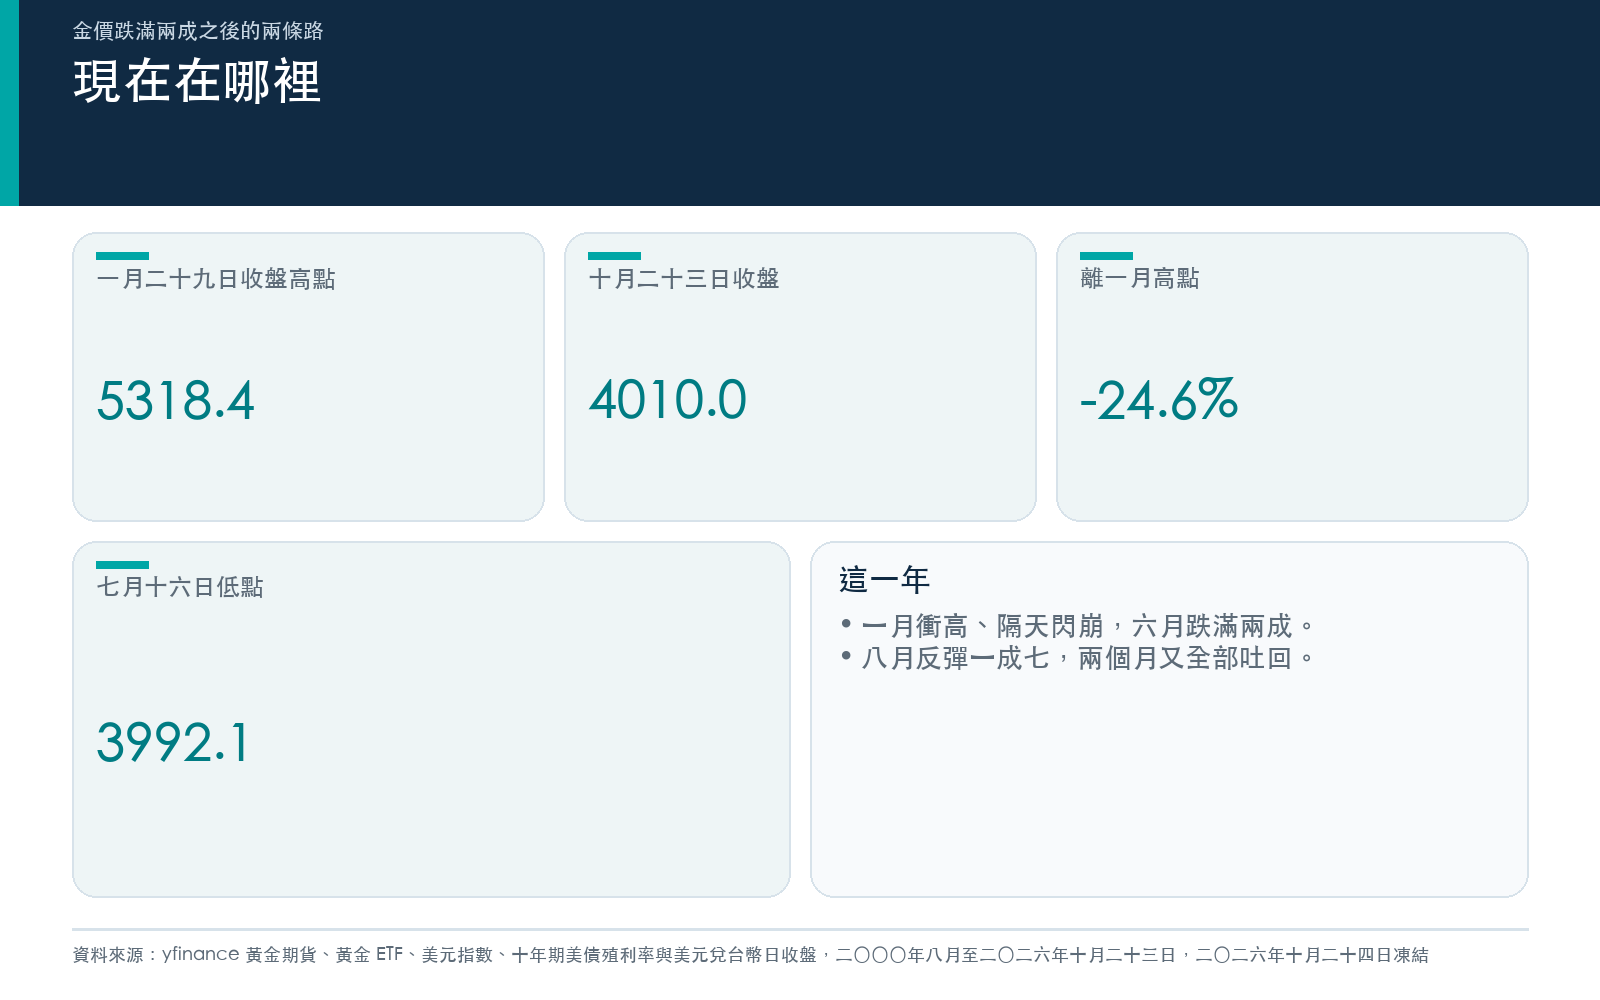
Task: Click the slide title 現在在哪裡
Action: tap(197, 82)
